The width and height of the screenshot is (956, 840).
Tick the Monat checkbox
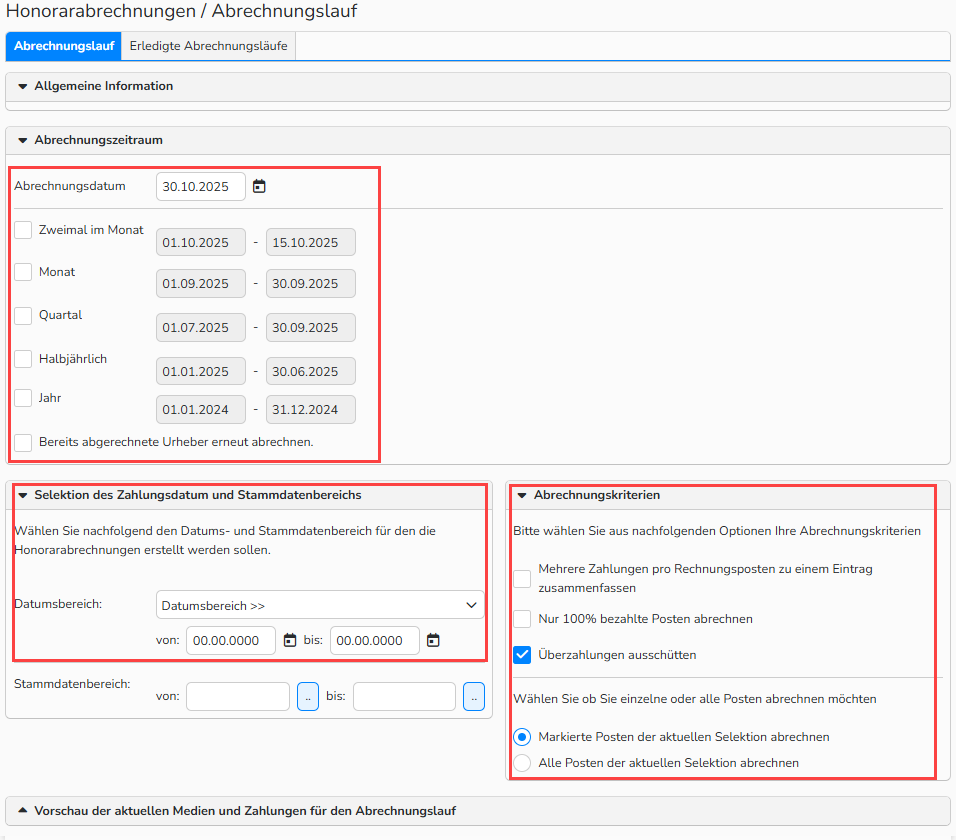[x=23, y=272]
